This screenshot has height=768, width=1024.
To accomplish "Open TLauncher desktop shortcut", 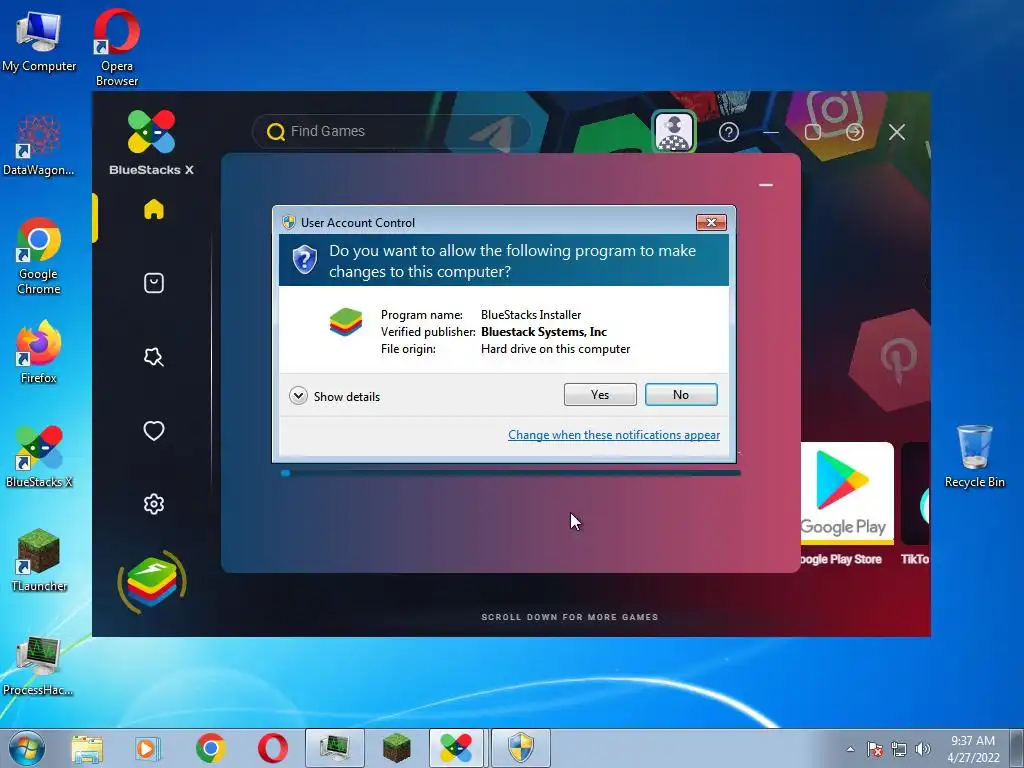I will (x=39, y=560).
